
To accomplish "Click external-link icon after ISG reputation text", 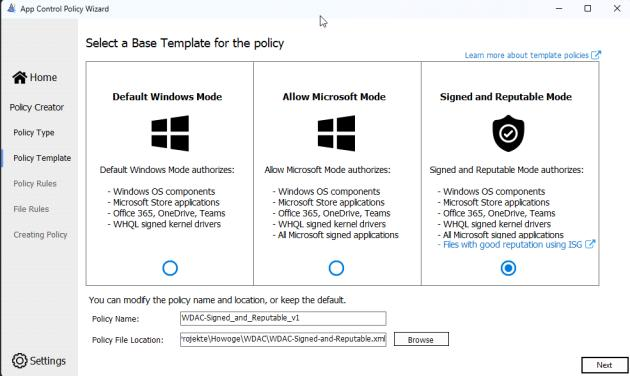I will [590, 244].
